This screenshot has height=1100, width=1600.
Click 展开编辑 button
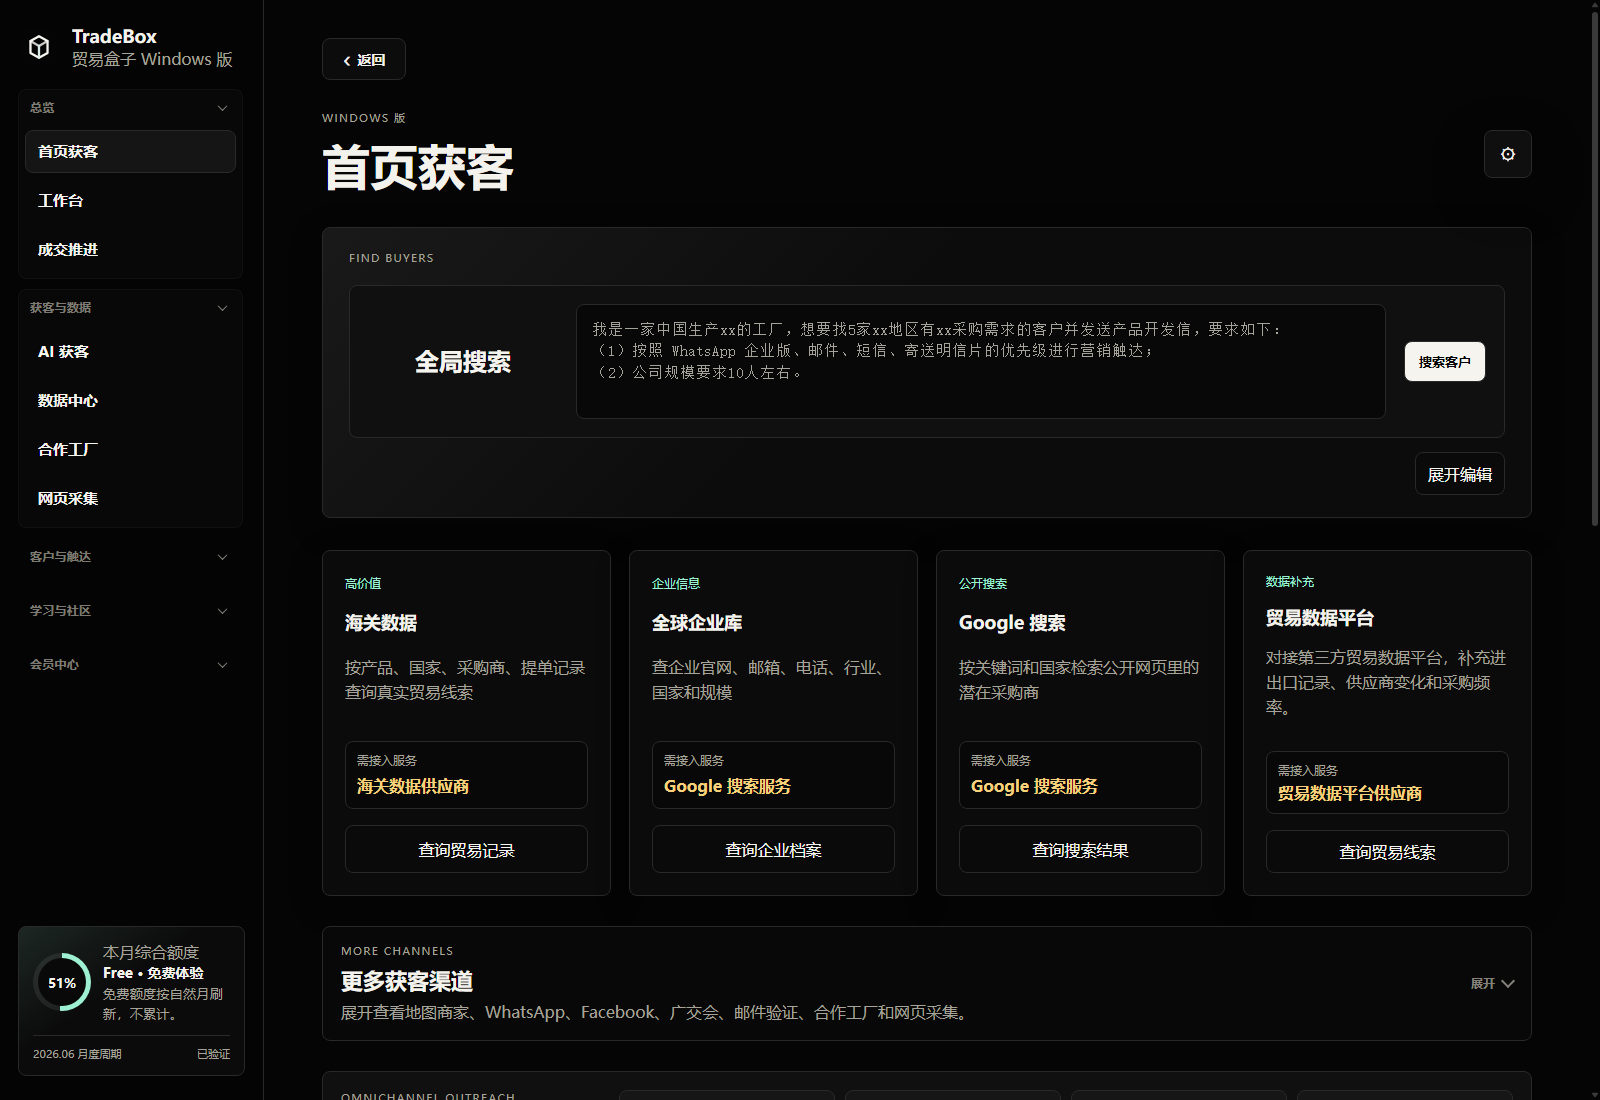(x=1460, y=474)
